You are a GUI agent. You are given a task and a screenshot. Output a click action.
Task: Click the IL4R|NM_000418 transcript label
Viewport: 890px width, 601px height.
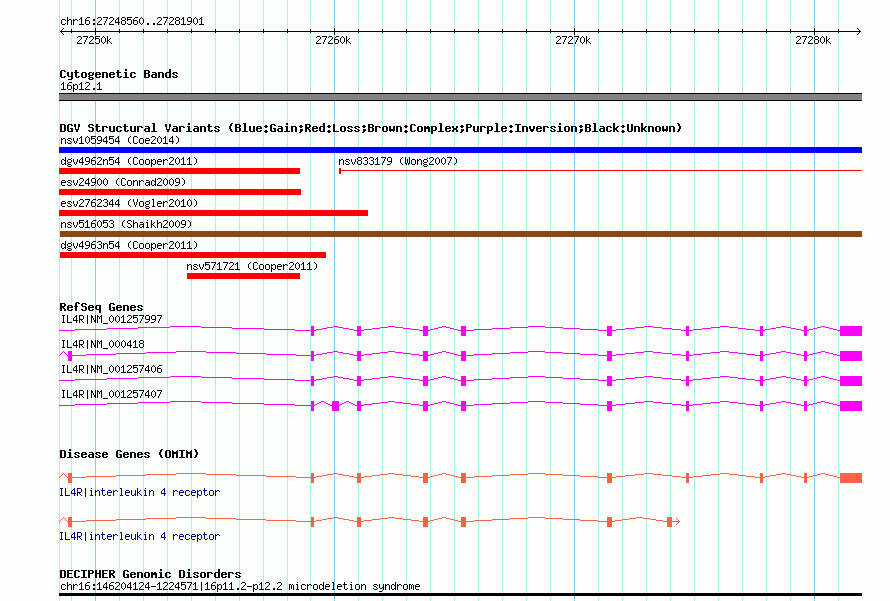pyautogui.click(x=102, y=344)
